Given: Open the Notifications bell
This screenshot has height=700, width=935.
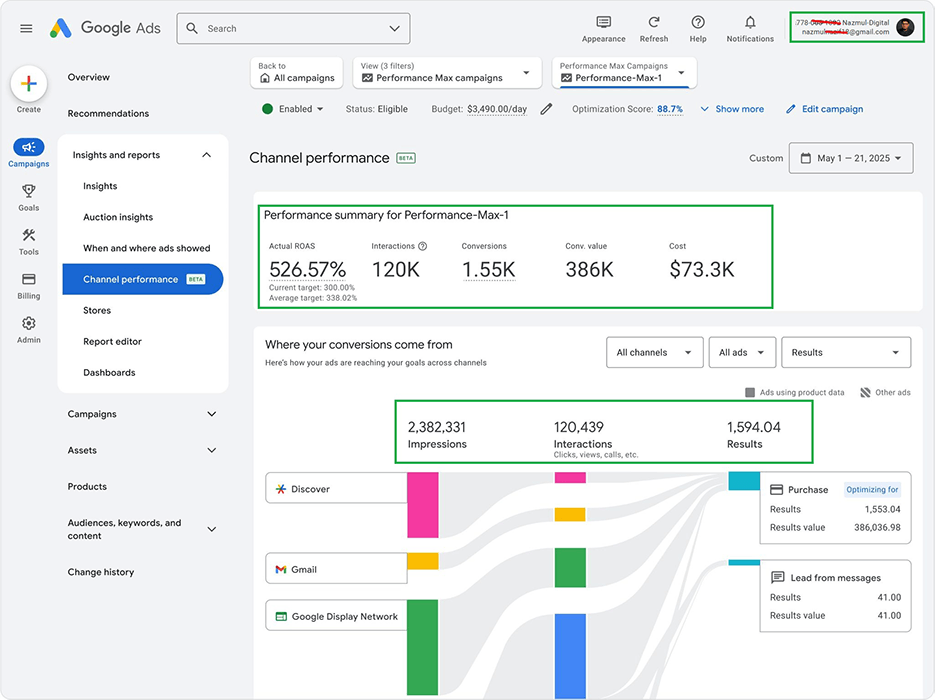Looking at the screenshot, I should [x=750, y=23].
